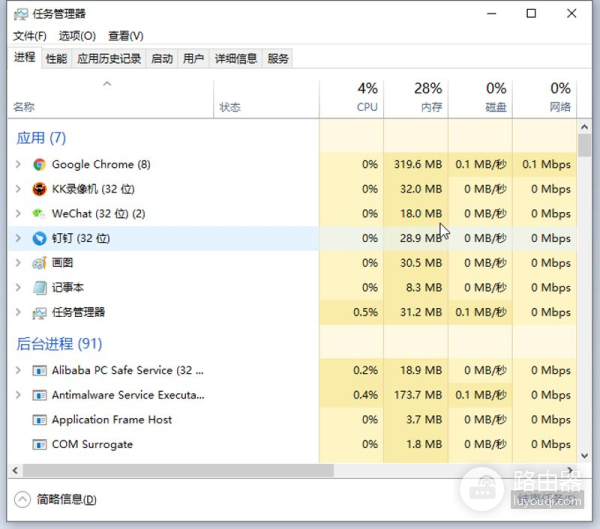Collapse details with the 简略信息 arrow icon
Image resolution: width=600 pixels, height=529 pixels.
22,500
